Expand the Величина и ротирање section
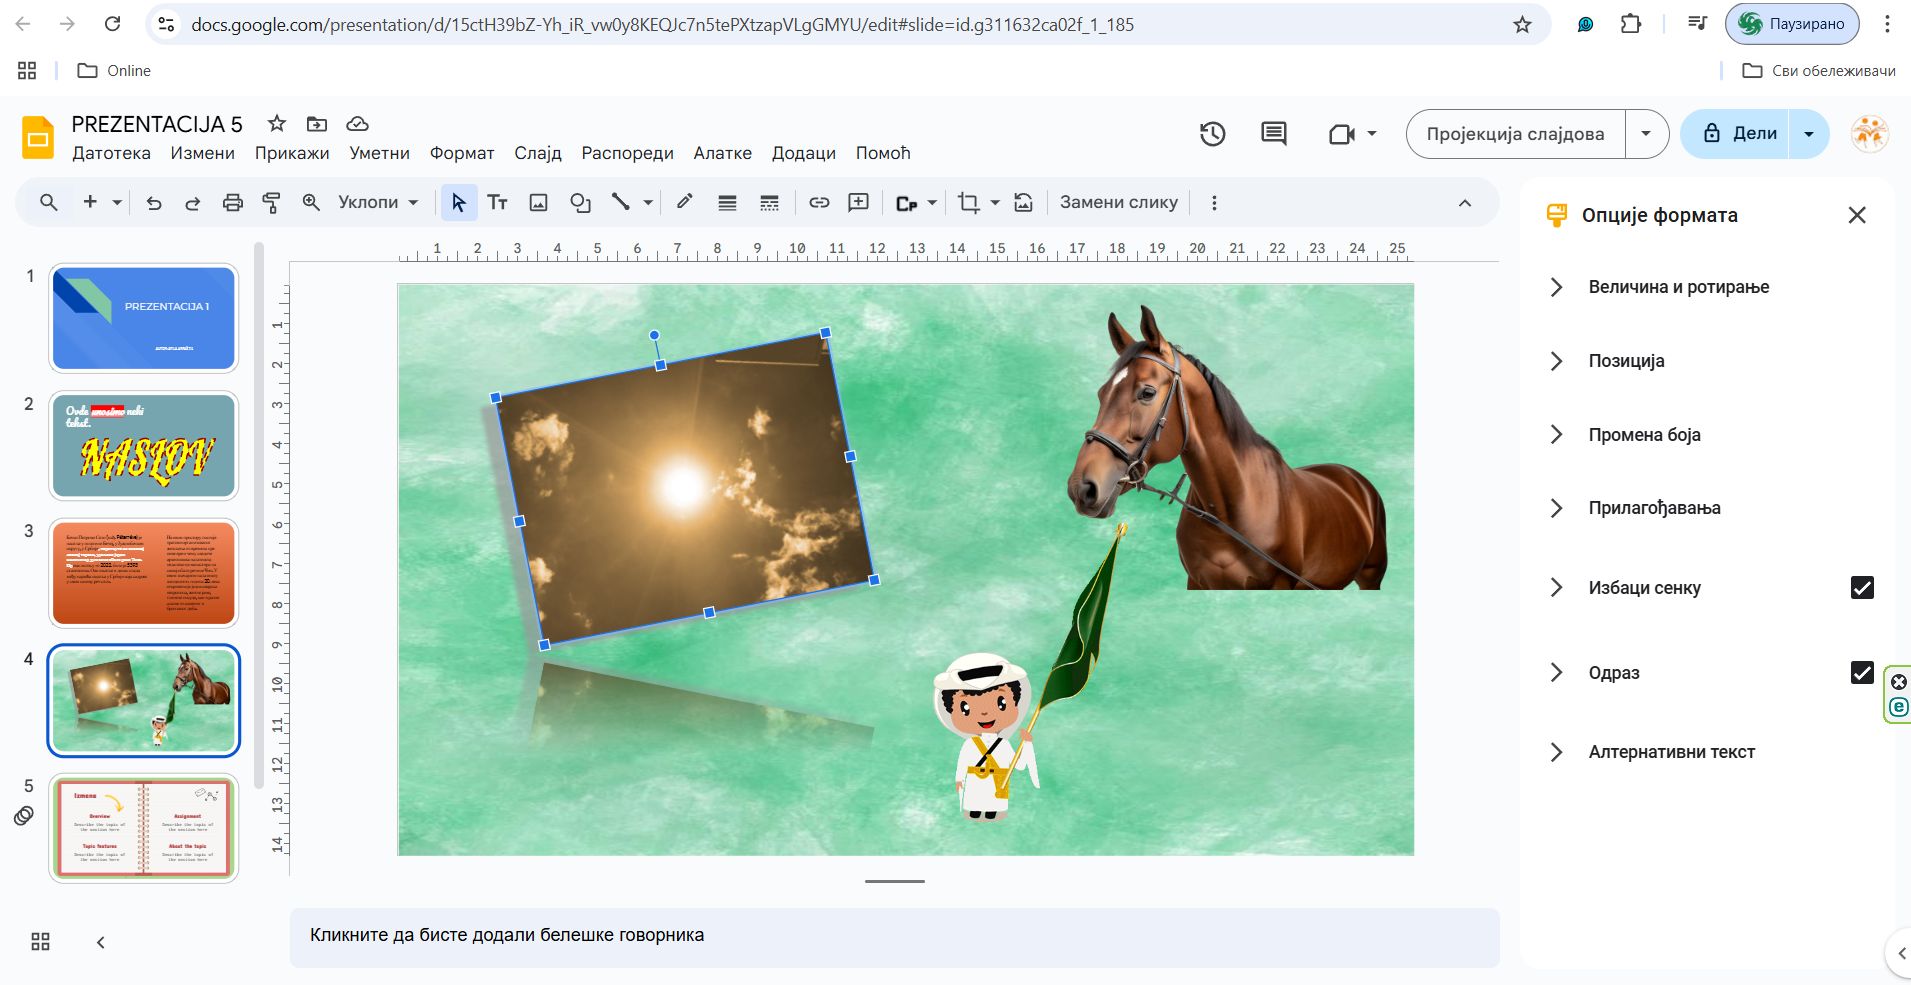1911x985 pixels. tap(1678, 287)
